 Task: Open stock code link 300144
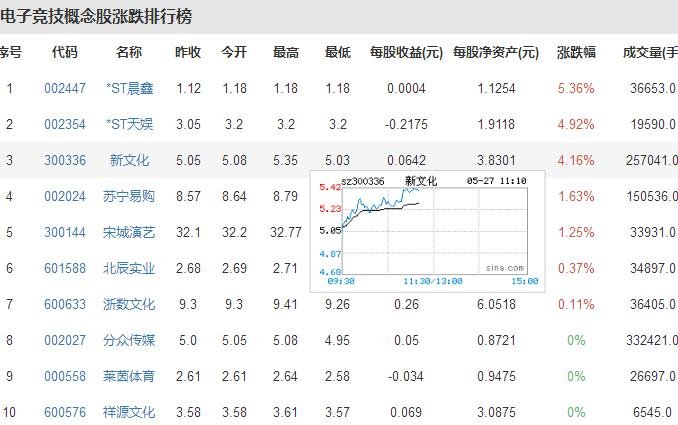click(65, 232)
